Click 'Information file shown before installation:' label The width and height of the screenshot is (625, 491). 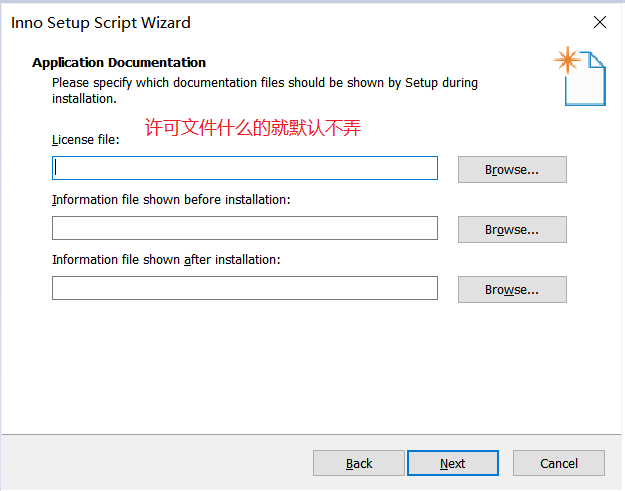coord(171,200)
